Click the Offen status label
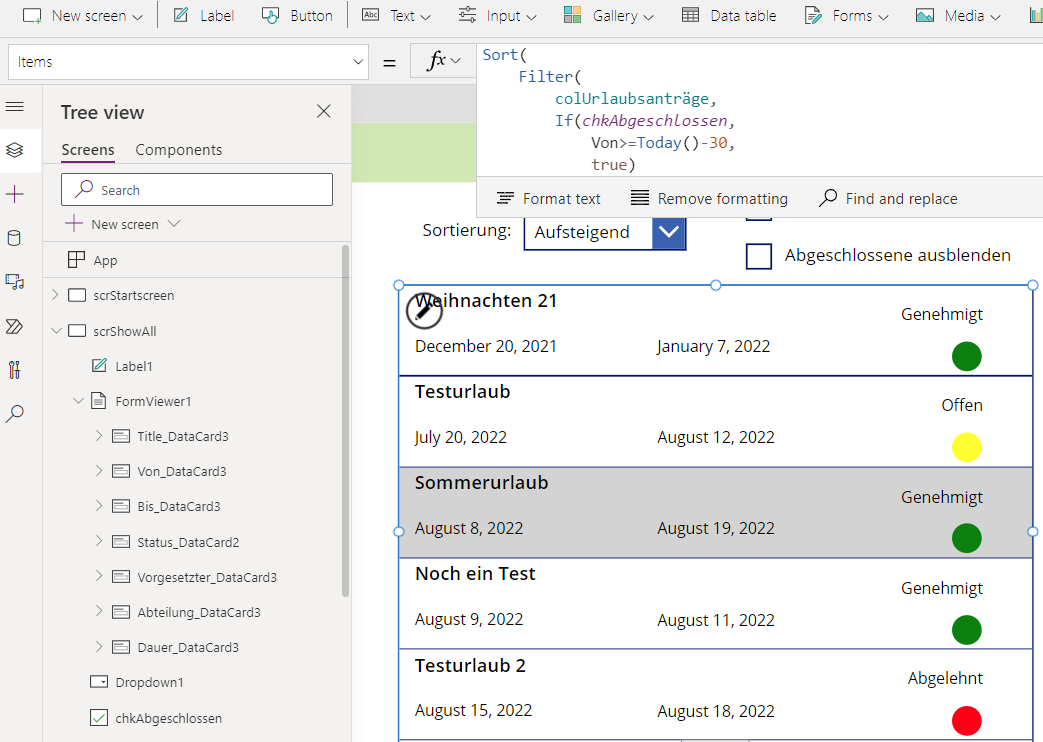The image size is (1043, 742). [x=962, y=405]
